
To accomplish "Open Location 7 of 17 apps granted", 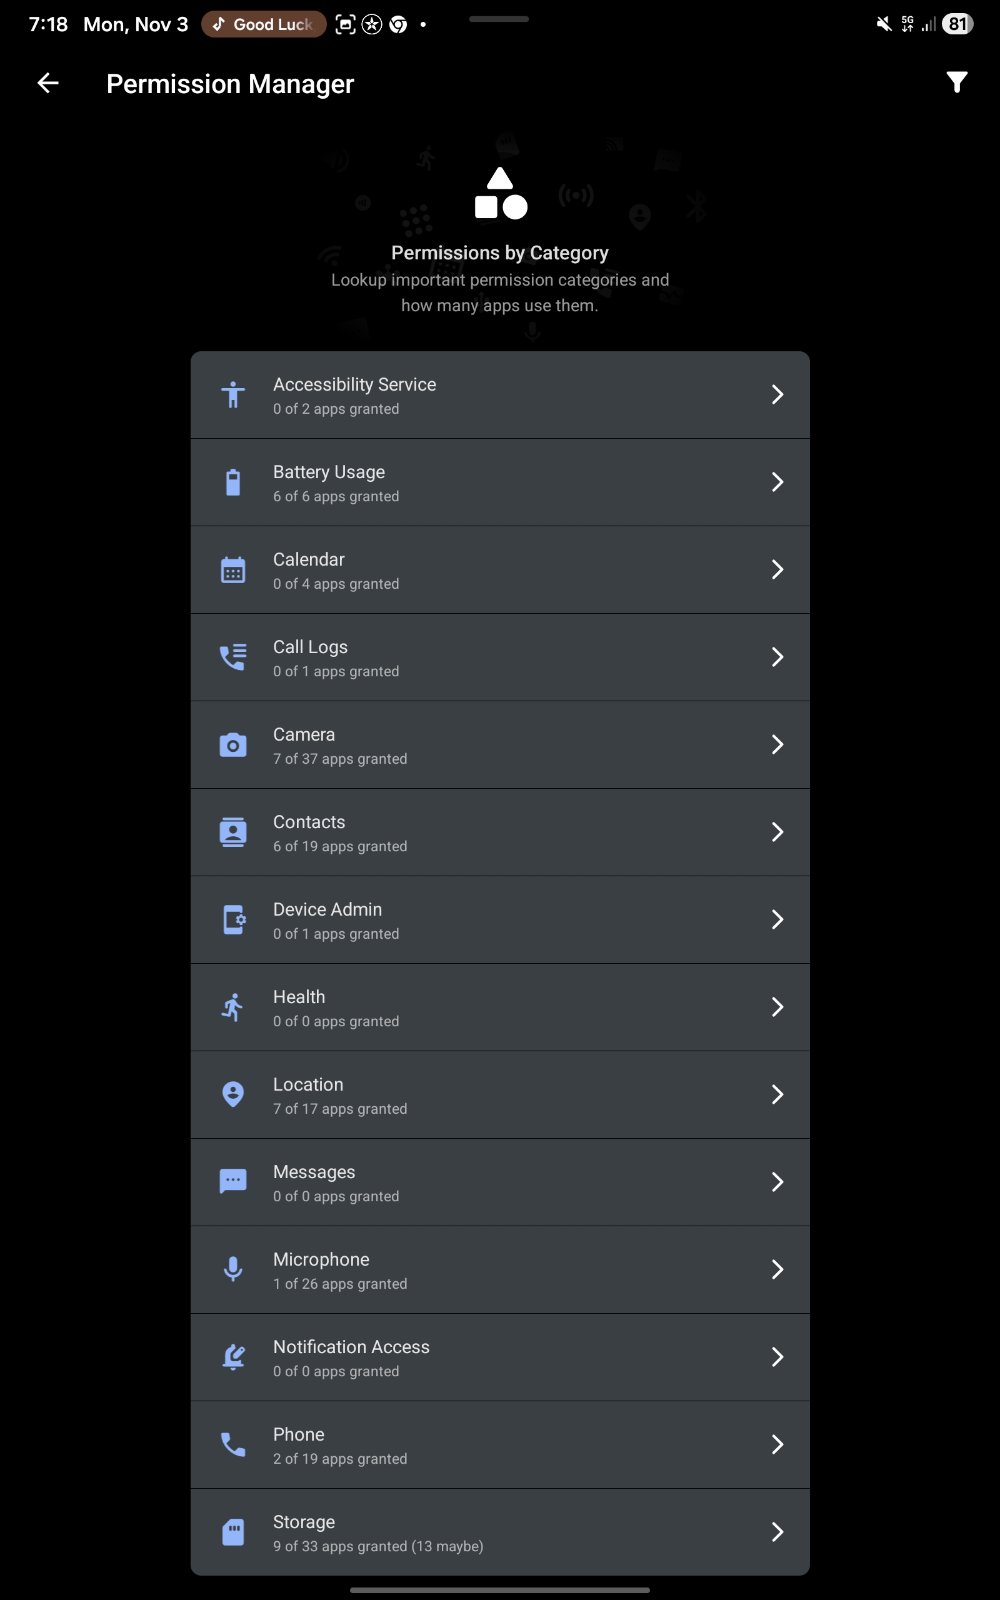I will click(x=500, y=1094).
